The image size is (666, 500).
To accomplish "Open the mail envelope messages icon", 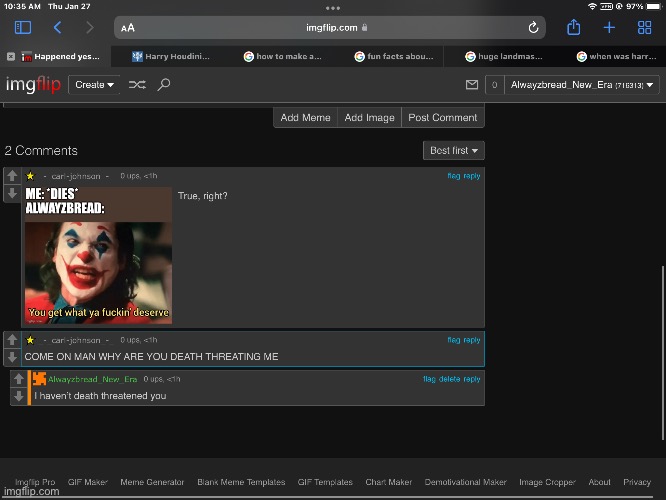I will [x=472, y=85].
